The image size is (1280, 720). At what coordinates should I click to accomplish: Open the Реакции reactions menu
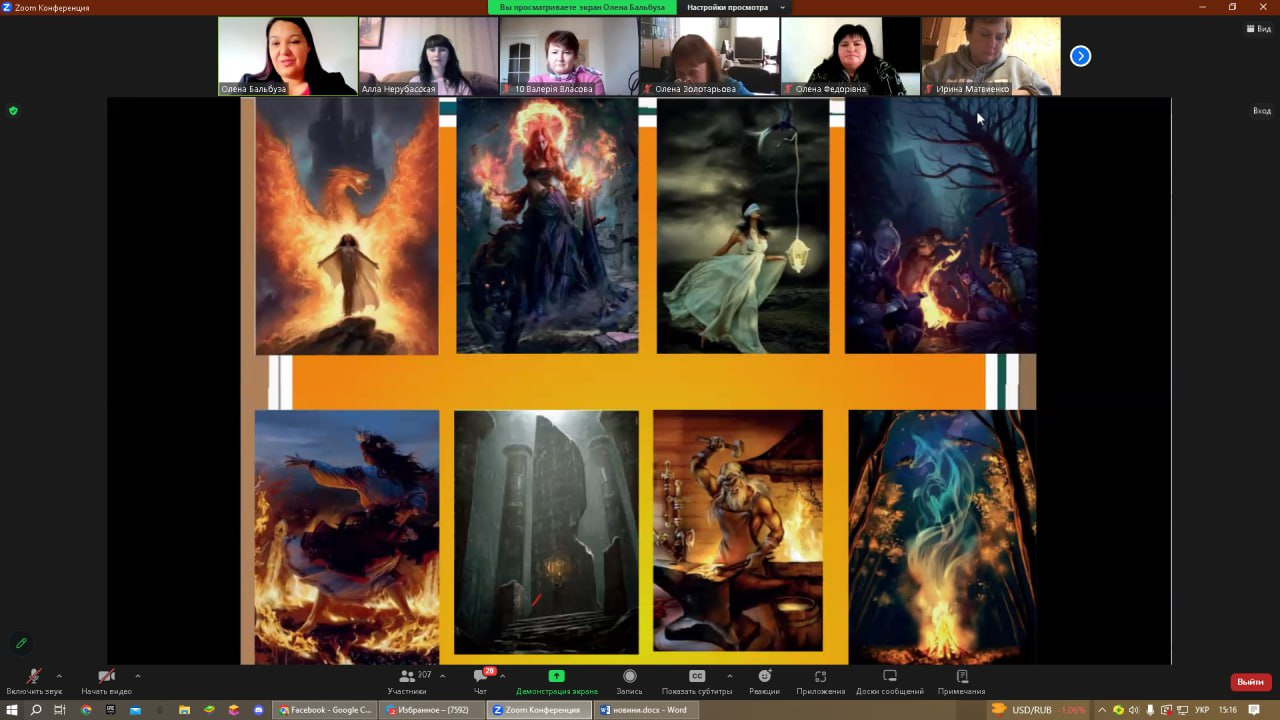(764, 682)
